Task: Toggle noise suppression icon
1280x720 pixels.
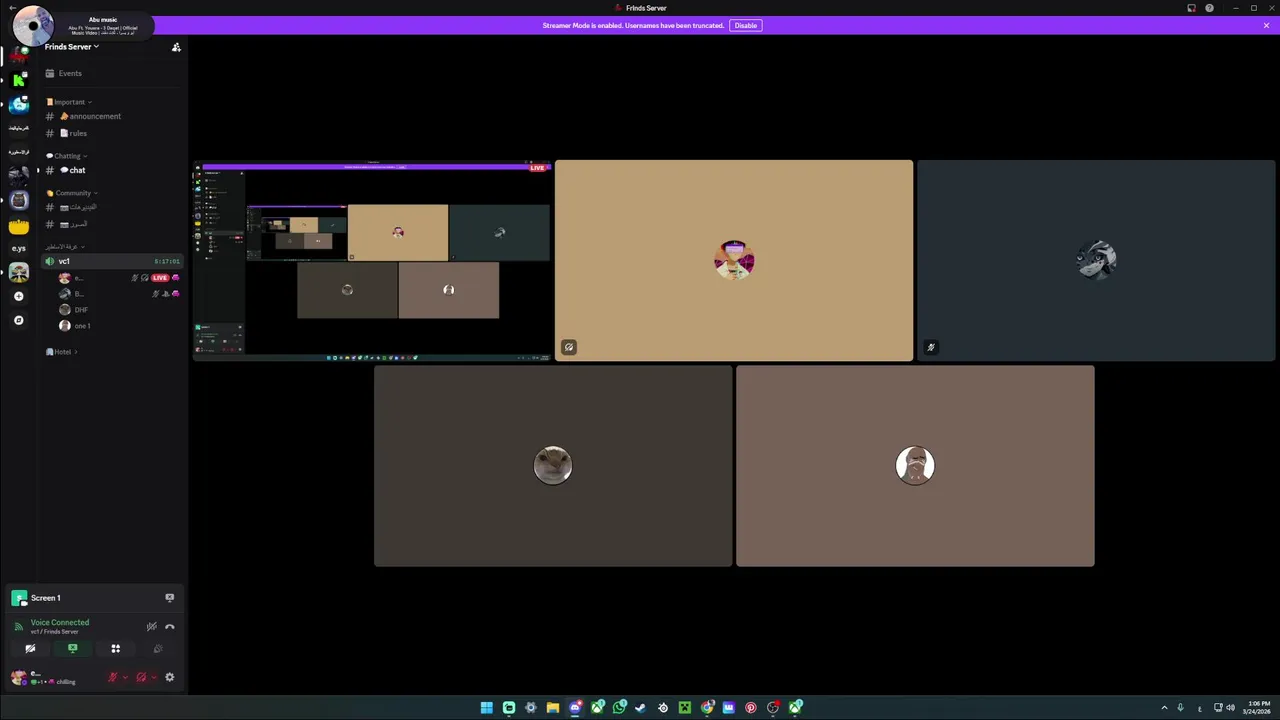Action: [151, 627]
